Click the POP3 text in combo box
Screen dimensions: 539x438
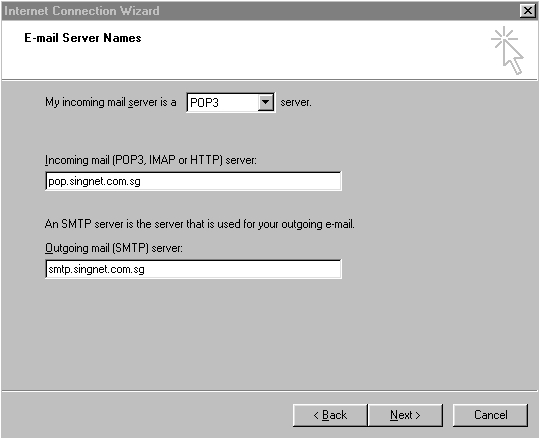point(204,103)
